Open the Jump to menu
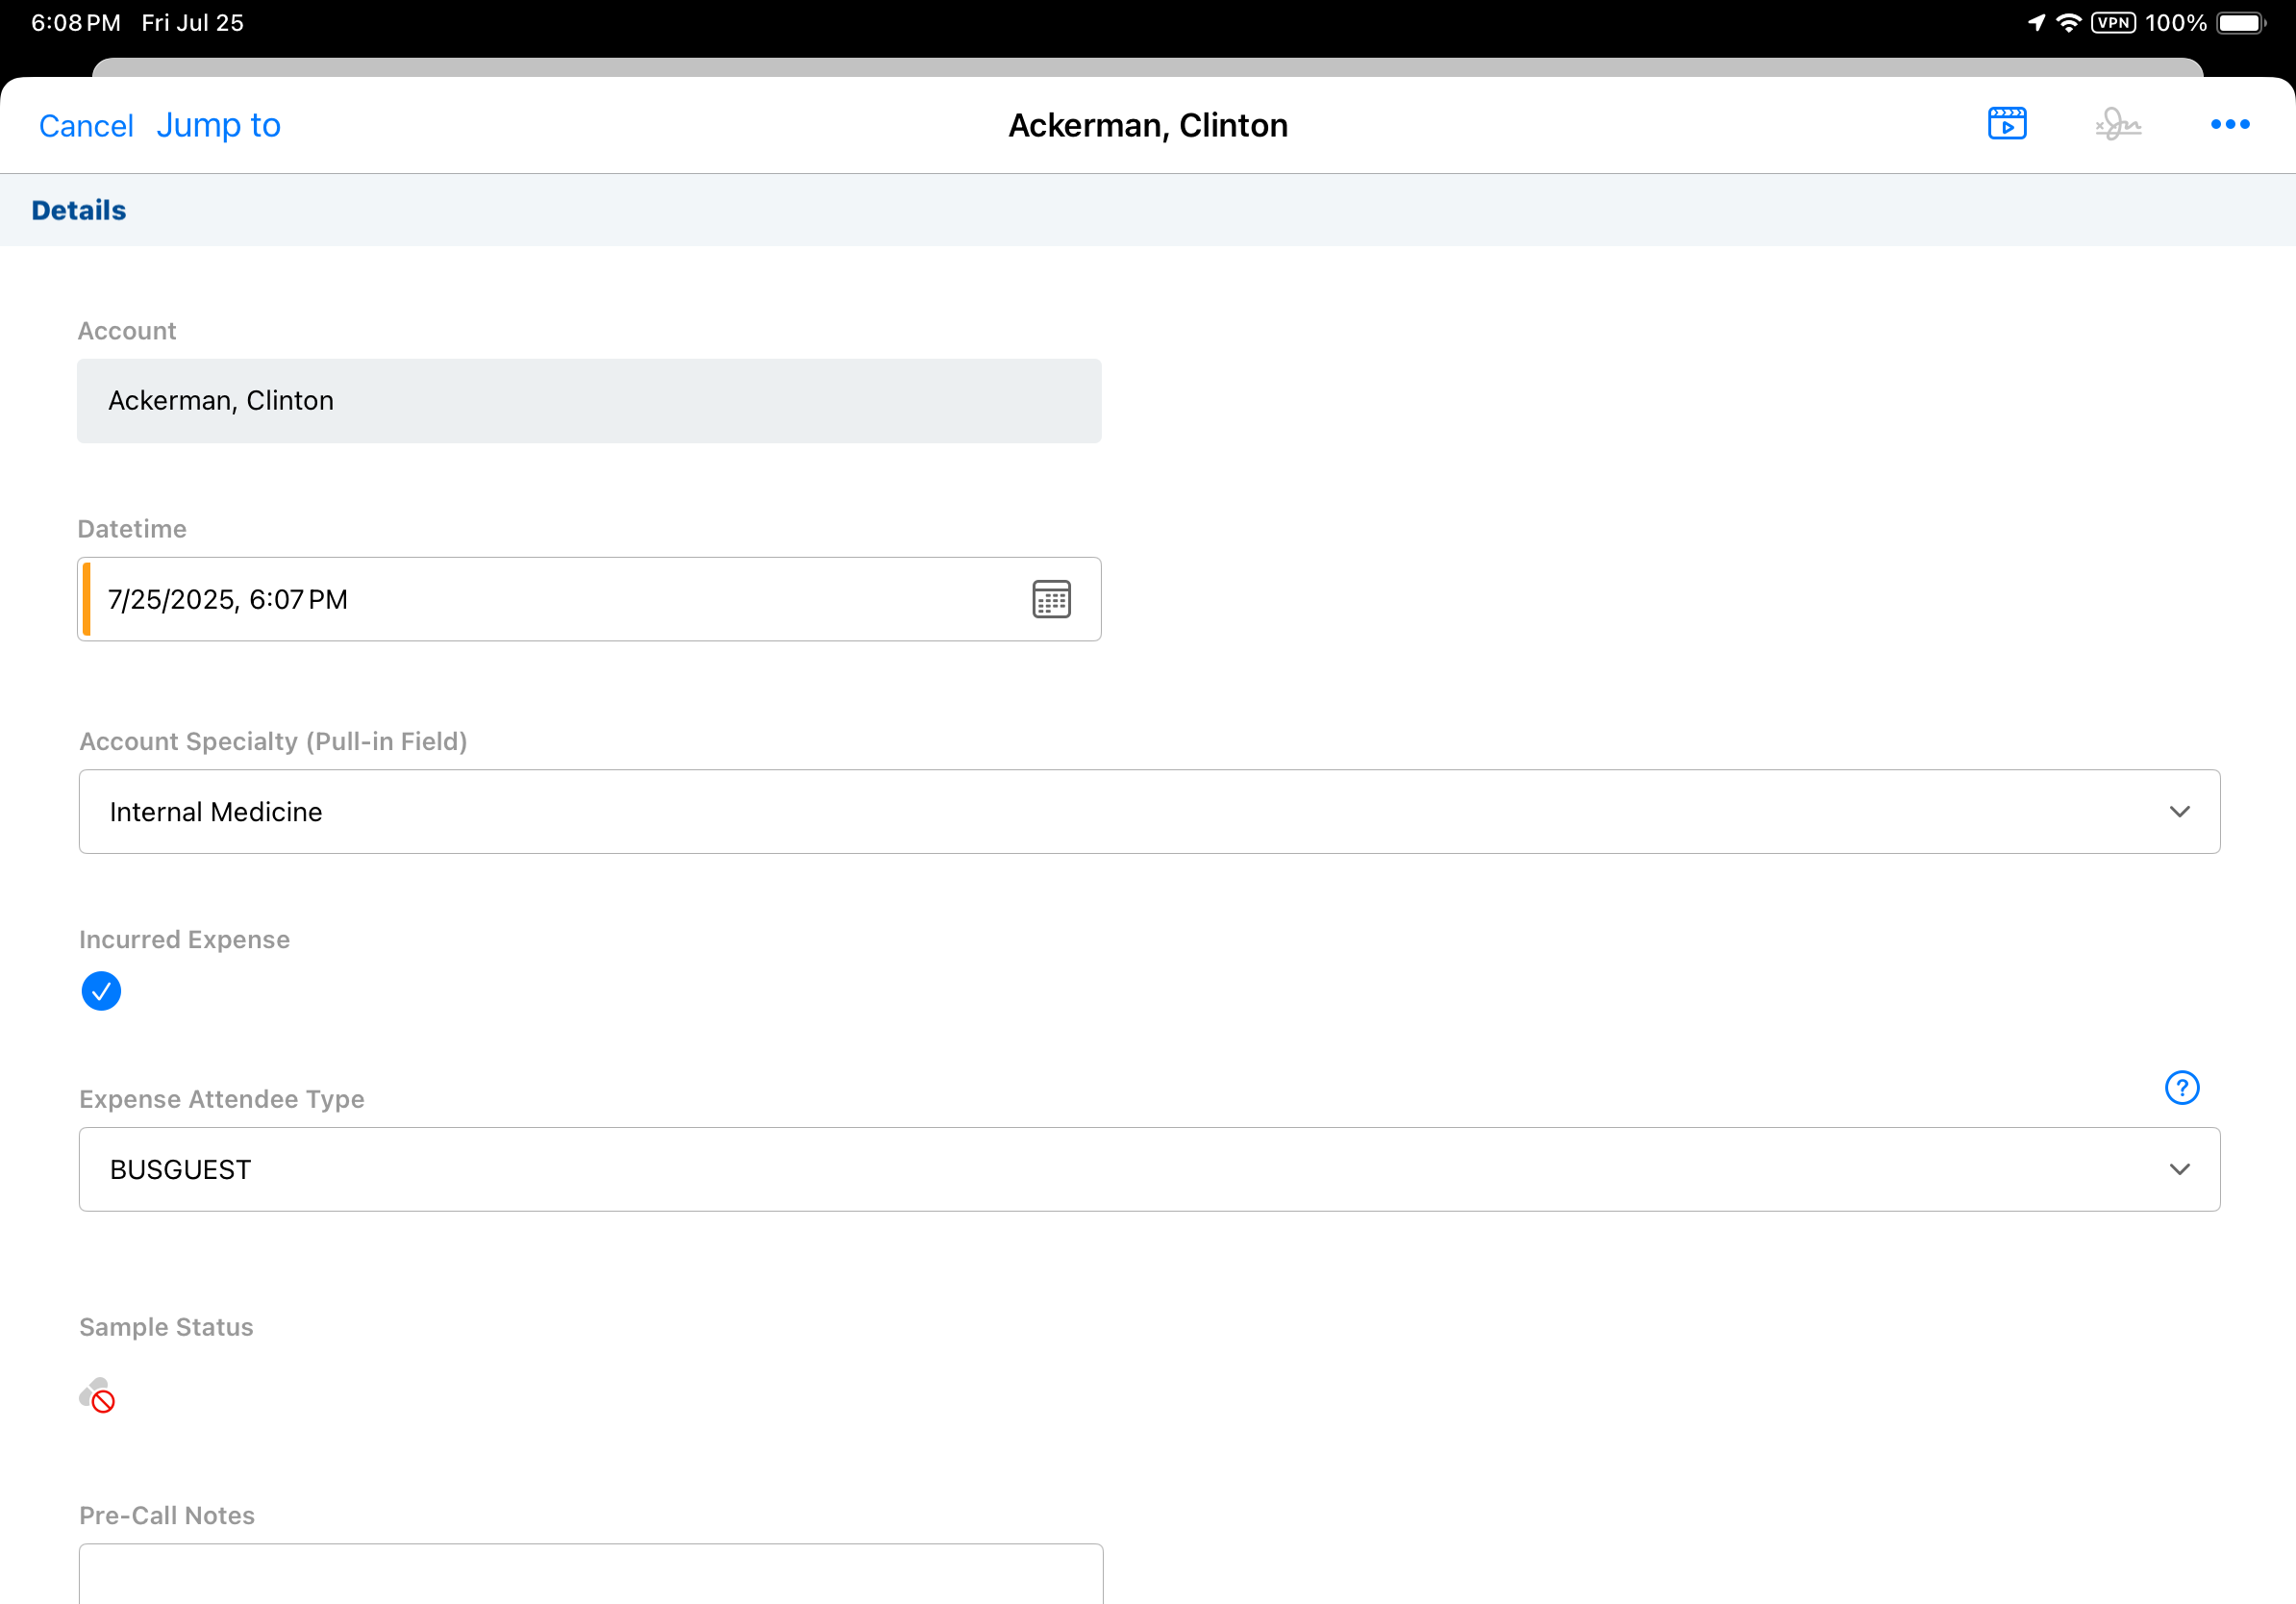The width and height of the screenshot is (2296, 1604). (x=218, y=125)
